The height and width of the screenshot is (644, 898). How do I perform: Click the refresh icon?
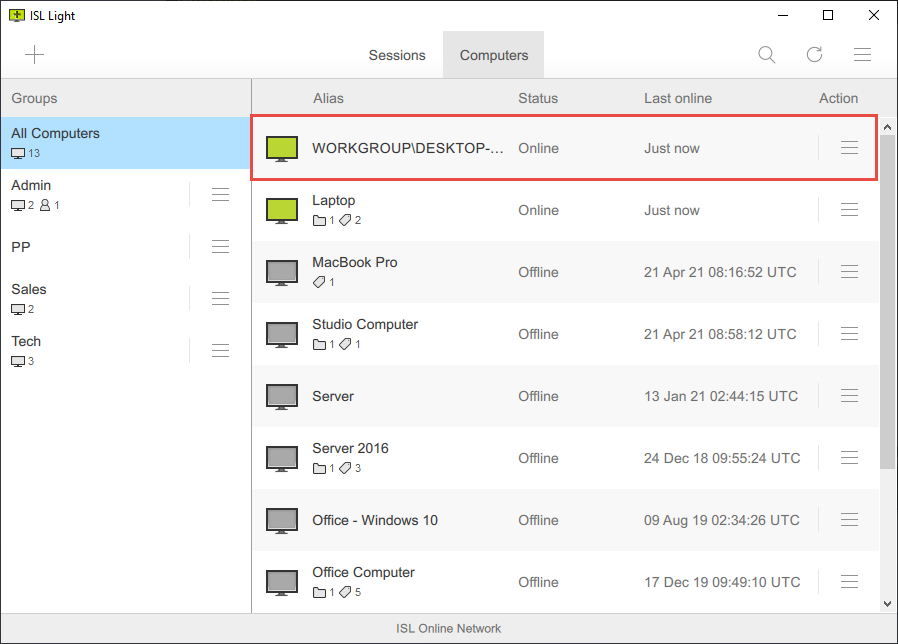tap(814, 54)
